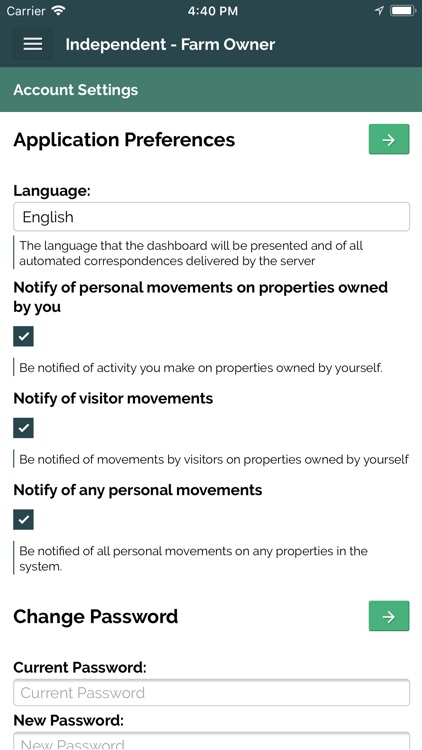Screen dimensions: 422x750
Task: Click the green arrow beside Application Preferences
Action: click(x=389, y=139)
